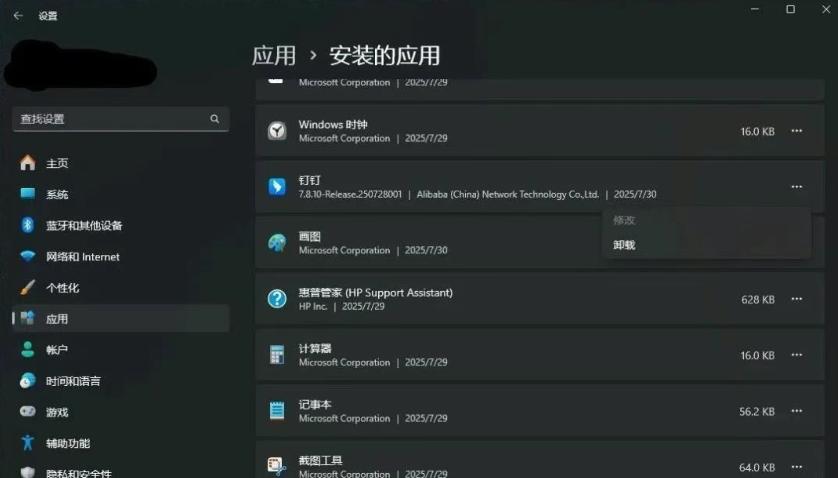Image resolution: width=838 pixels, height=478 pixels.
Task: Click the 画图 app name
Action: click(x=309, y=236)
